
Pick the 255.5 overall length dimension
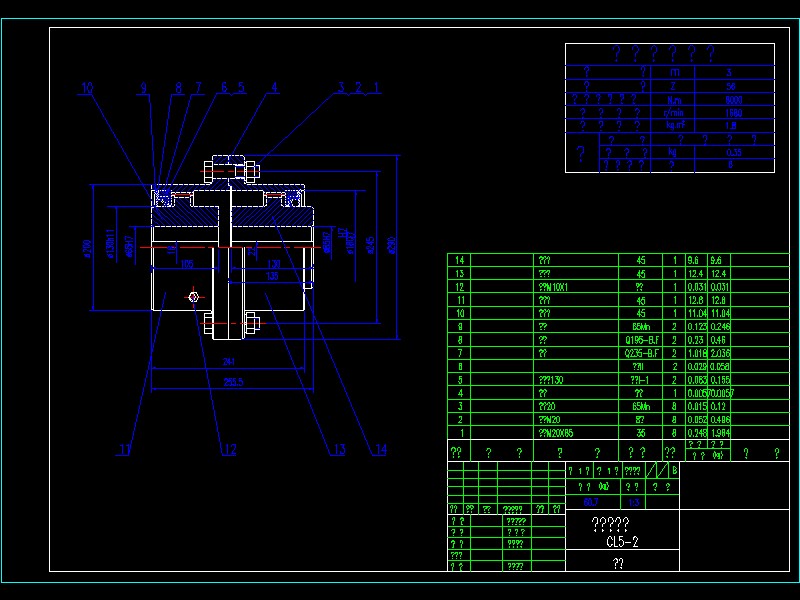233,382
